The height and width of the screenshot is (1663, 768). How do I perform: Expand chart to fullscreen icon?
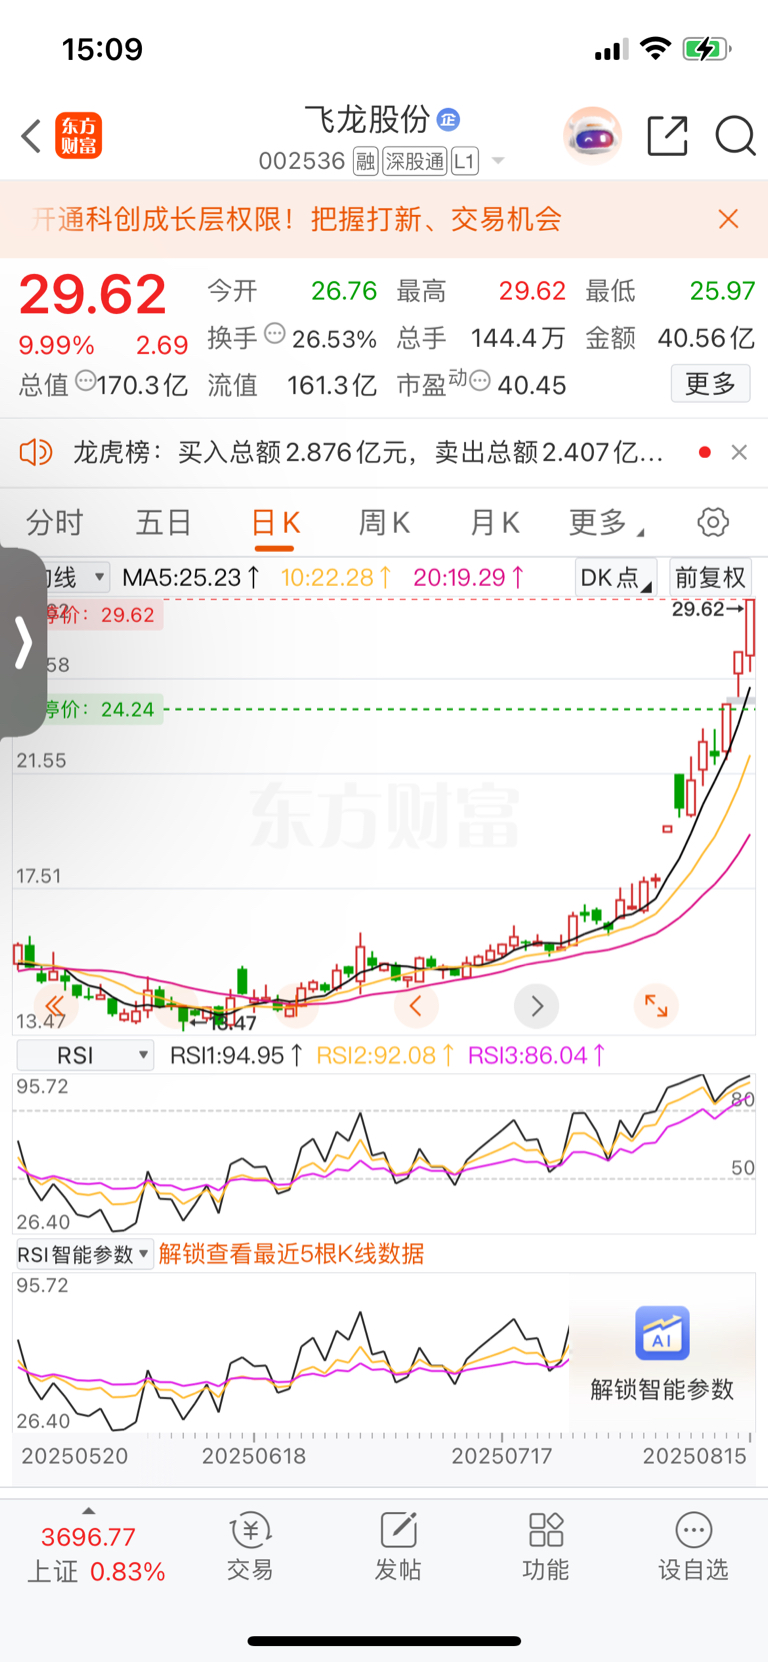tap(656, 1006)
